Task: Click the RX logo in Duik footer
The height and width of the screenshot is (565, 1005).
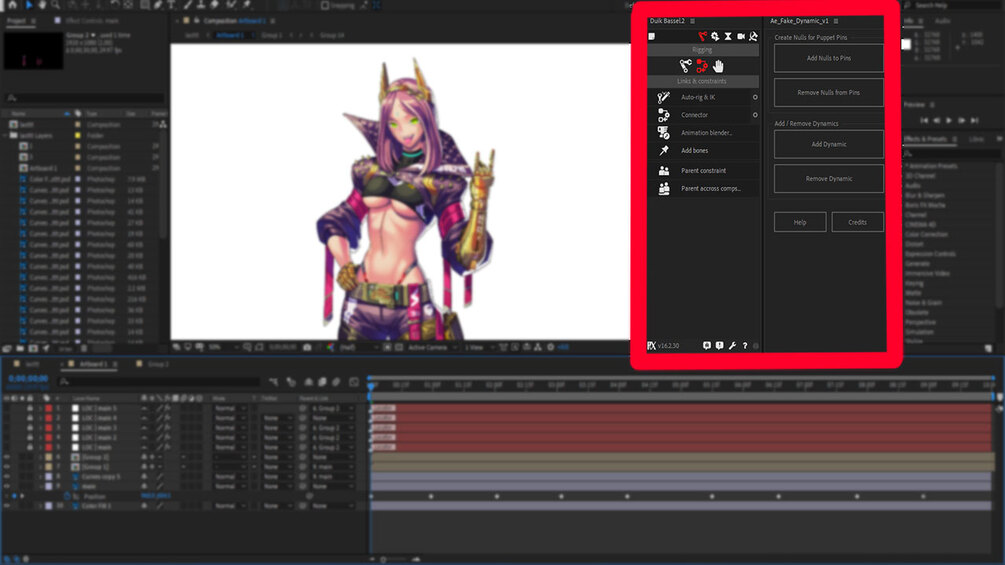Action: pyautogui.click(x=651, y=345)
